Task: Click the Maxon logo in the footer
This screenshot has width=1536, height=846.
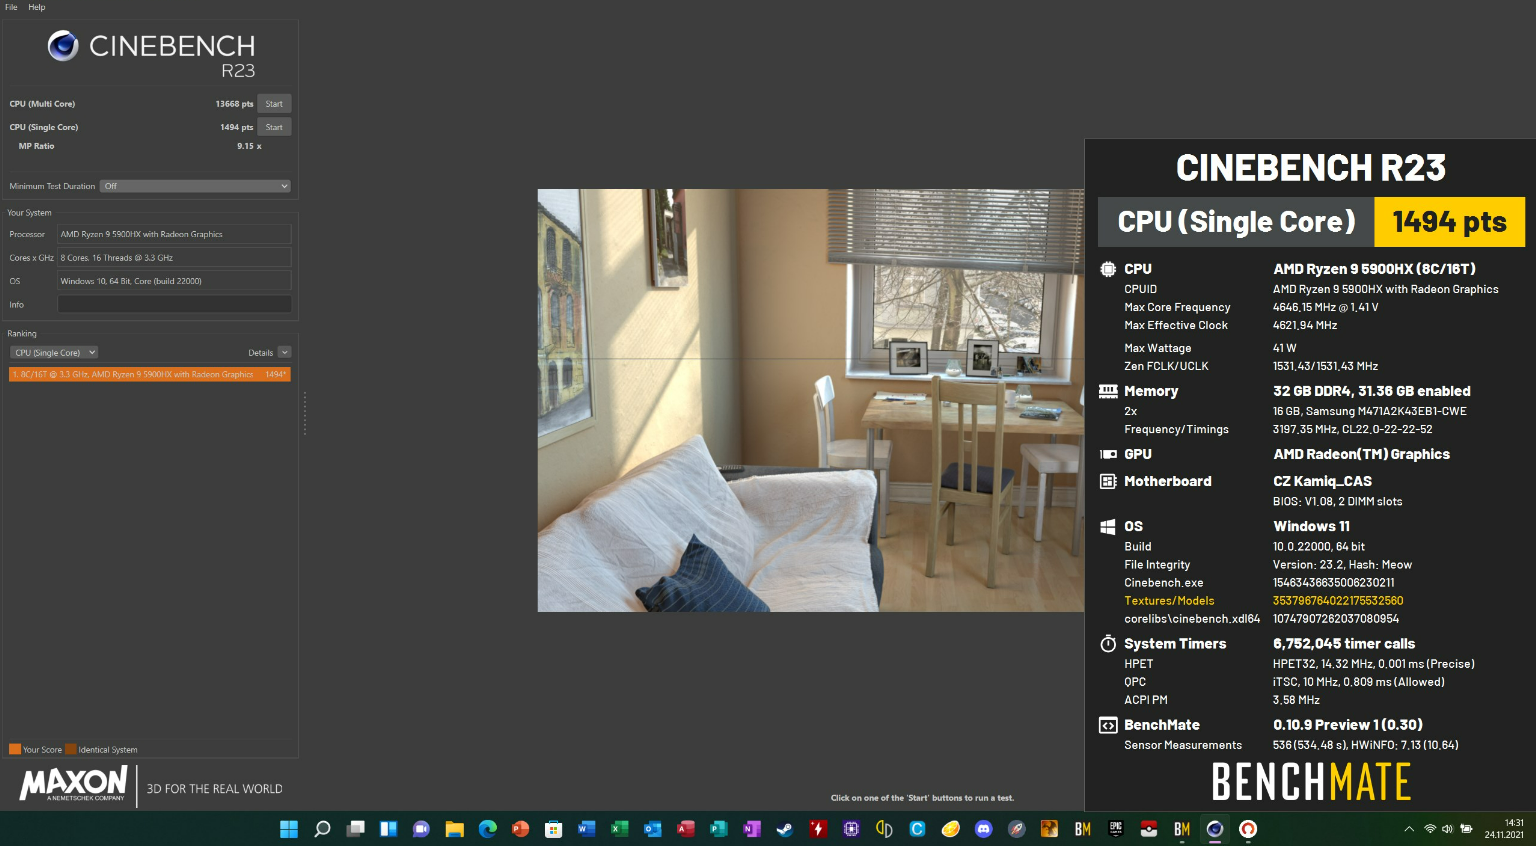Action: click(x=73, y=784)
